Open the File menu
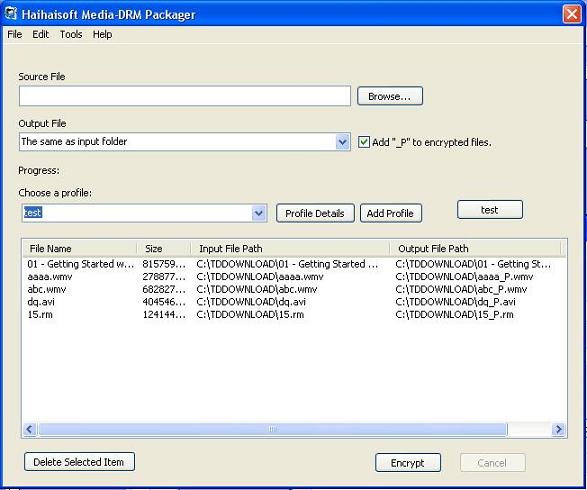 (x=15, y=34)
